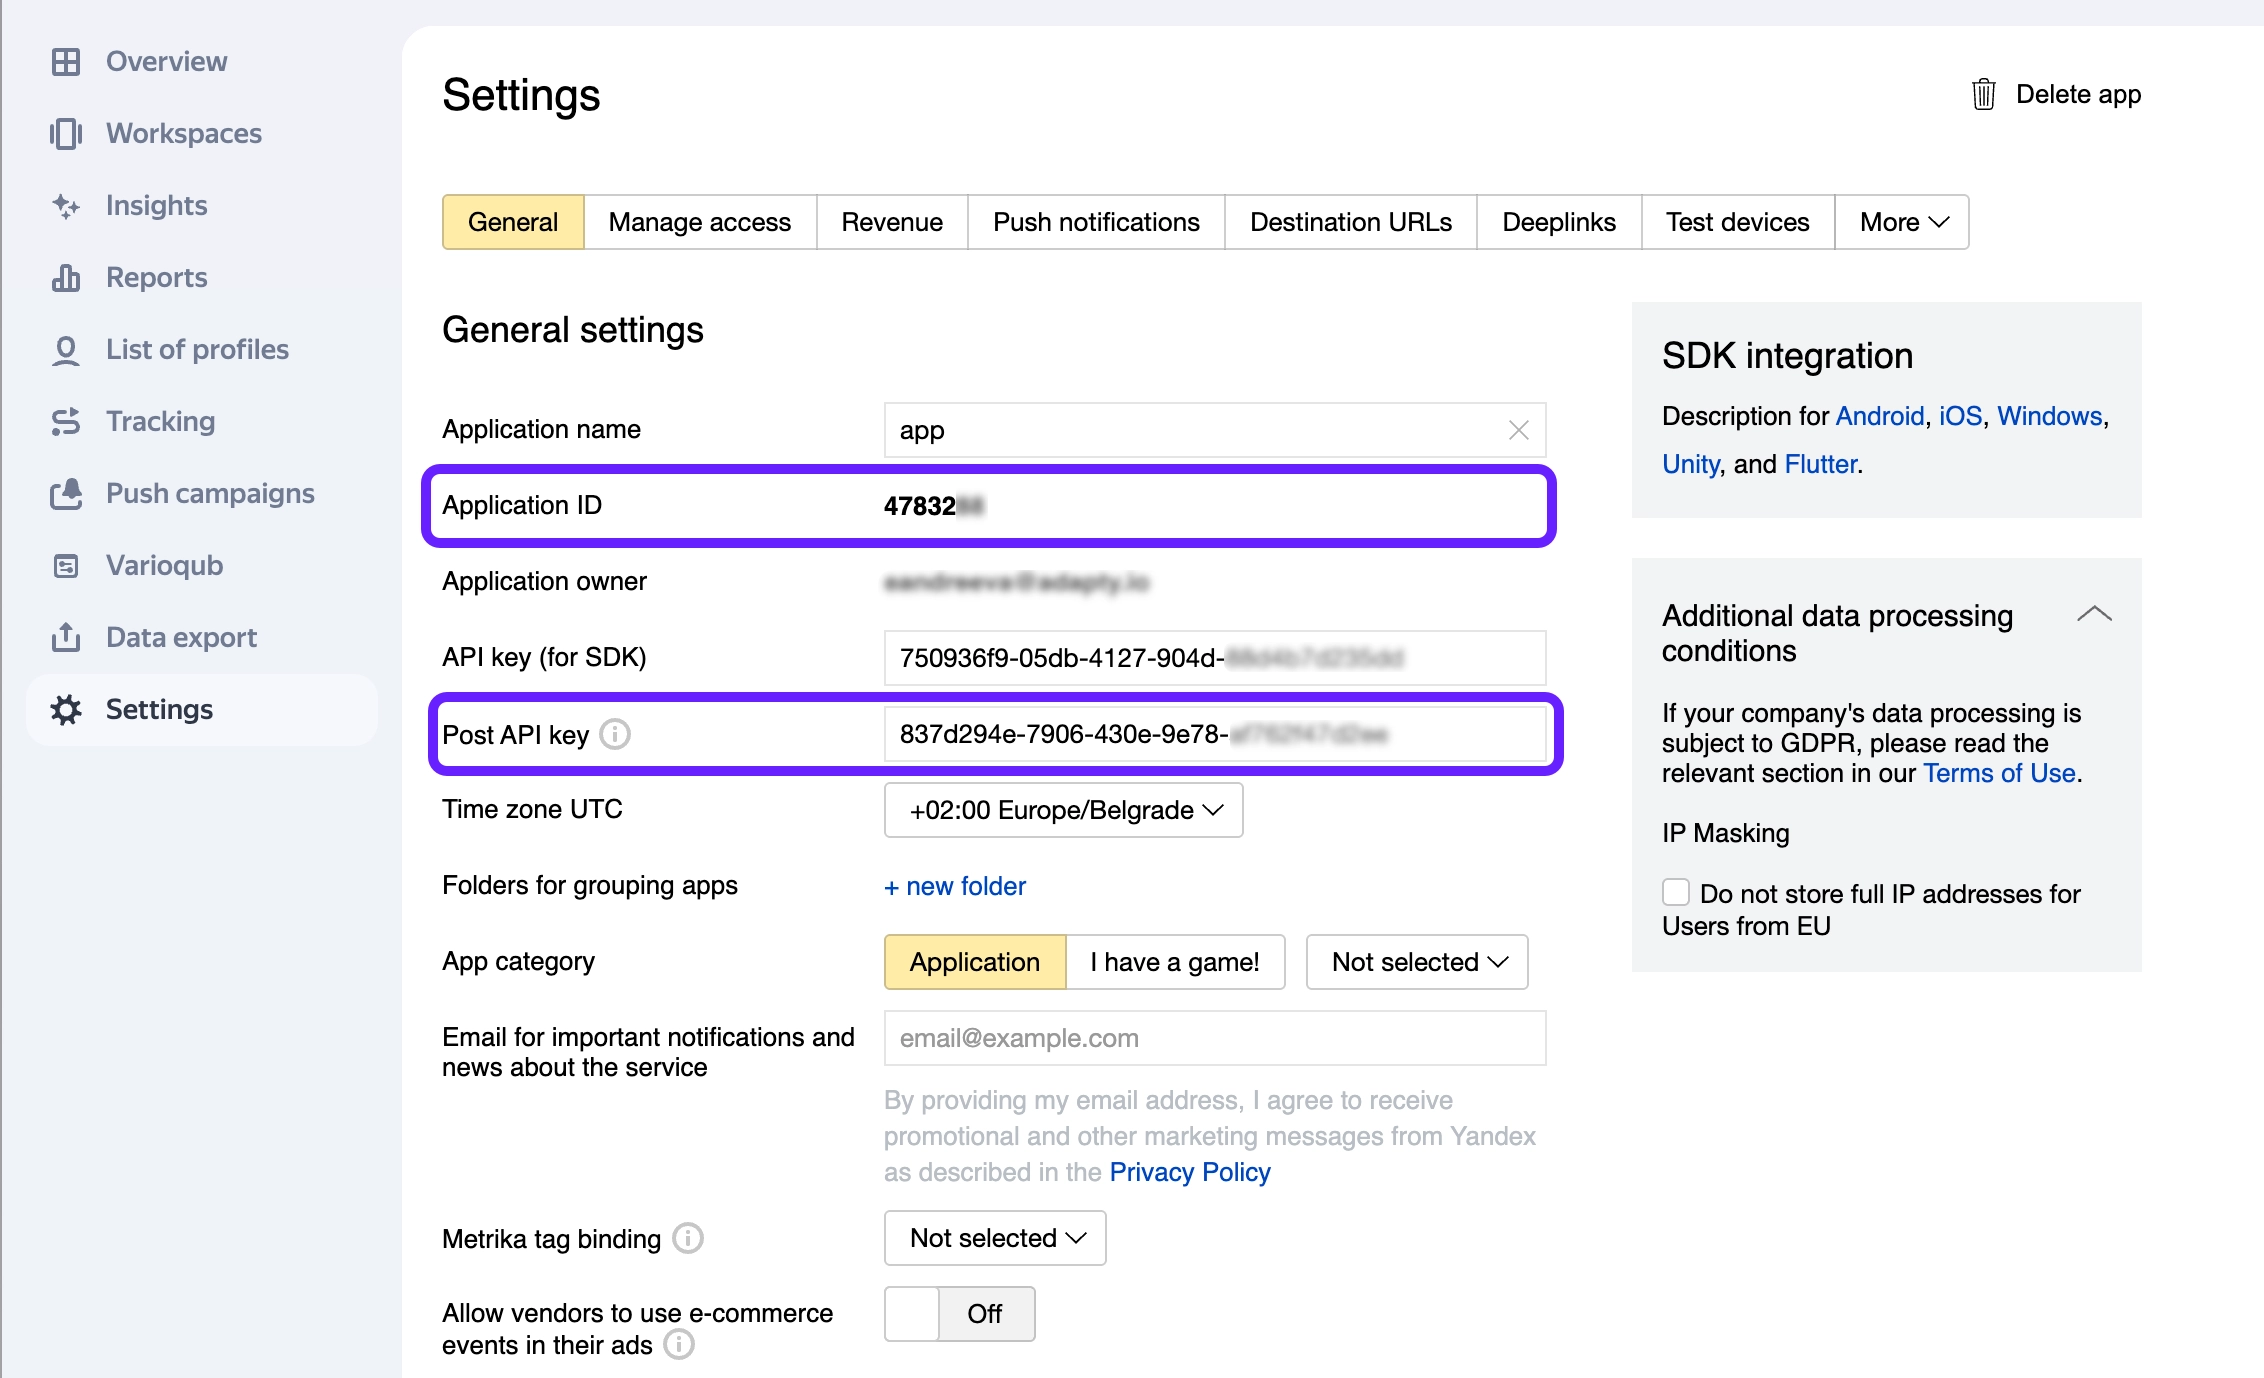Collapse the Additional data processing conditions panel
The width and height of the screenshot is (2264, 1378).
tap(2095, 615)
